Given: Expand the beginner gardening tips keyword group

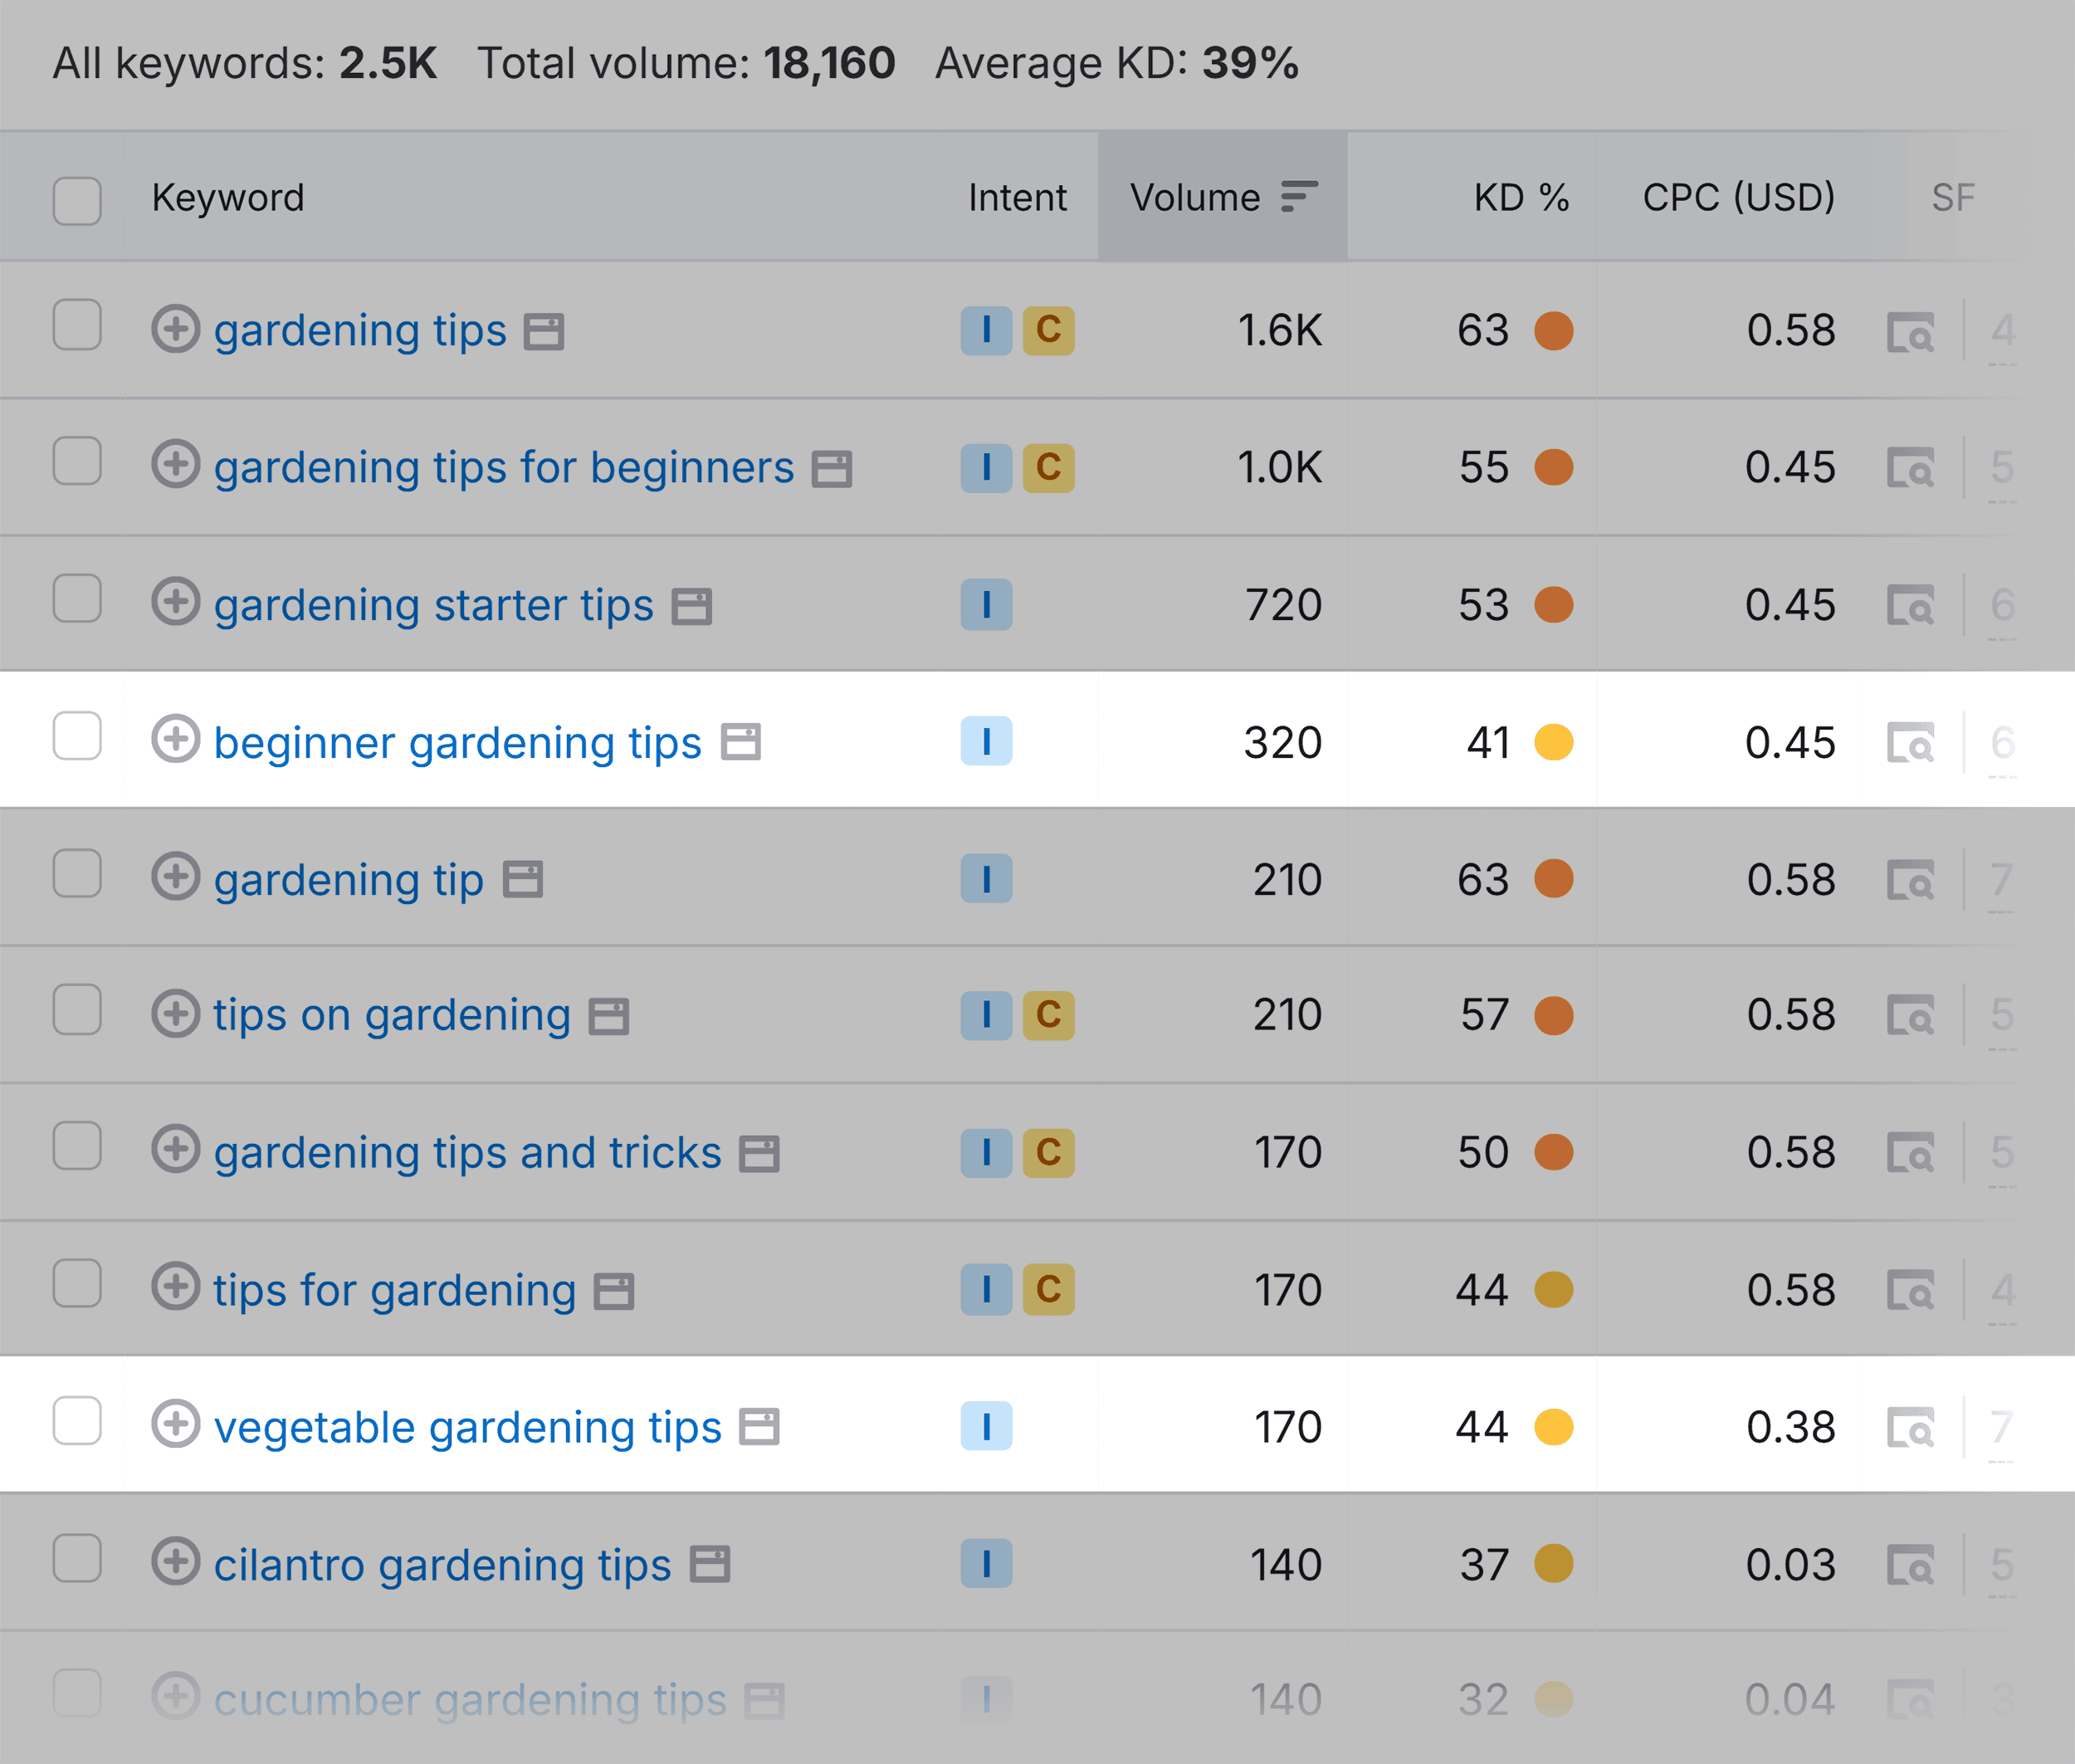Looking at the screenshot, I should (x=178, y=742).
